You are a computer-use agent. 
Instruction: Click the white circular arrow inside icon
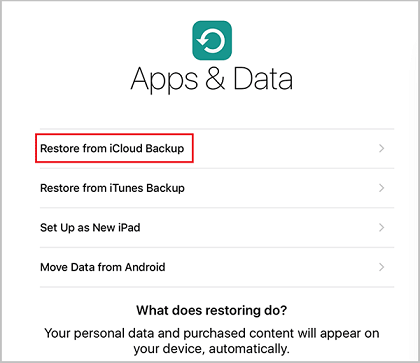[211, 41]
